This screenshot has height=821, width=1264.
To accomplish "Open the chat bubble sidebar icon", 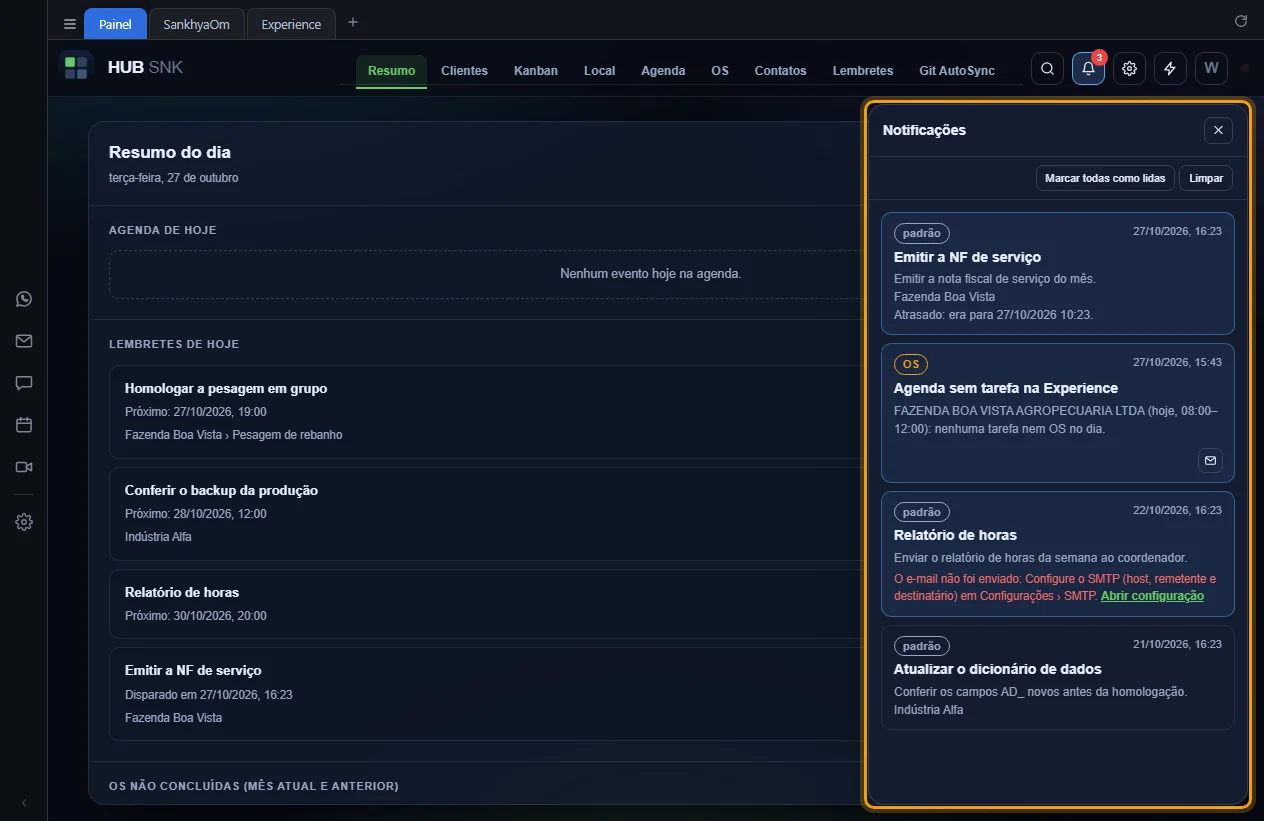I will click(24, 383).
